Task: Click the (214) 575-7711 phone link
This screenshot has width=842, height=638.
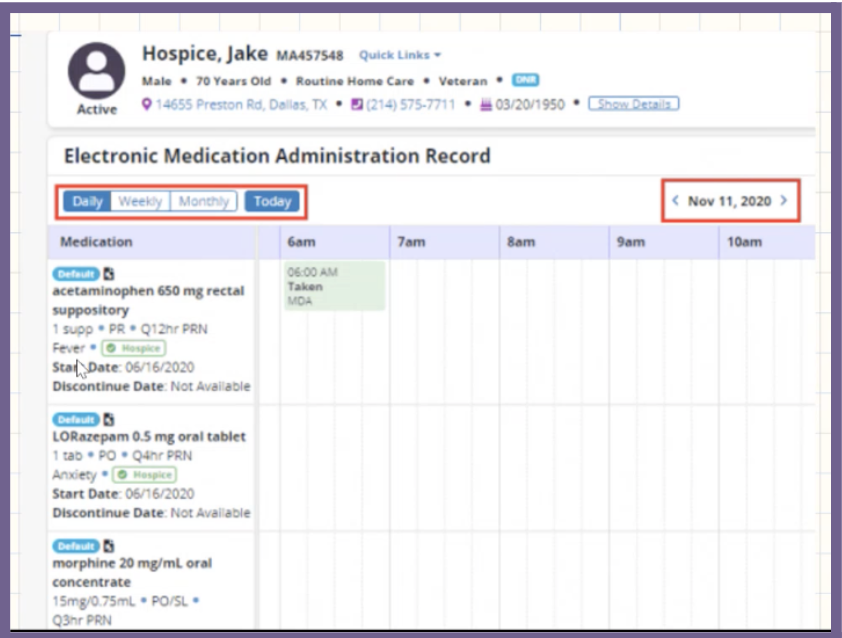Action: pos(410,104)
